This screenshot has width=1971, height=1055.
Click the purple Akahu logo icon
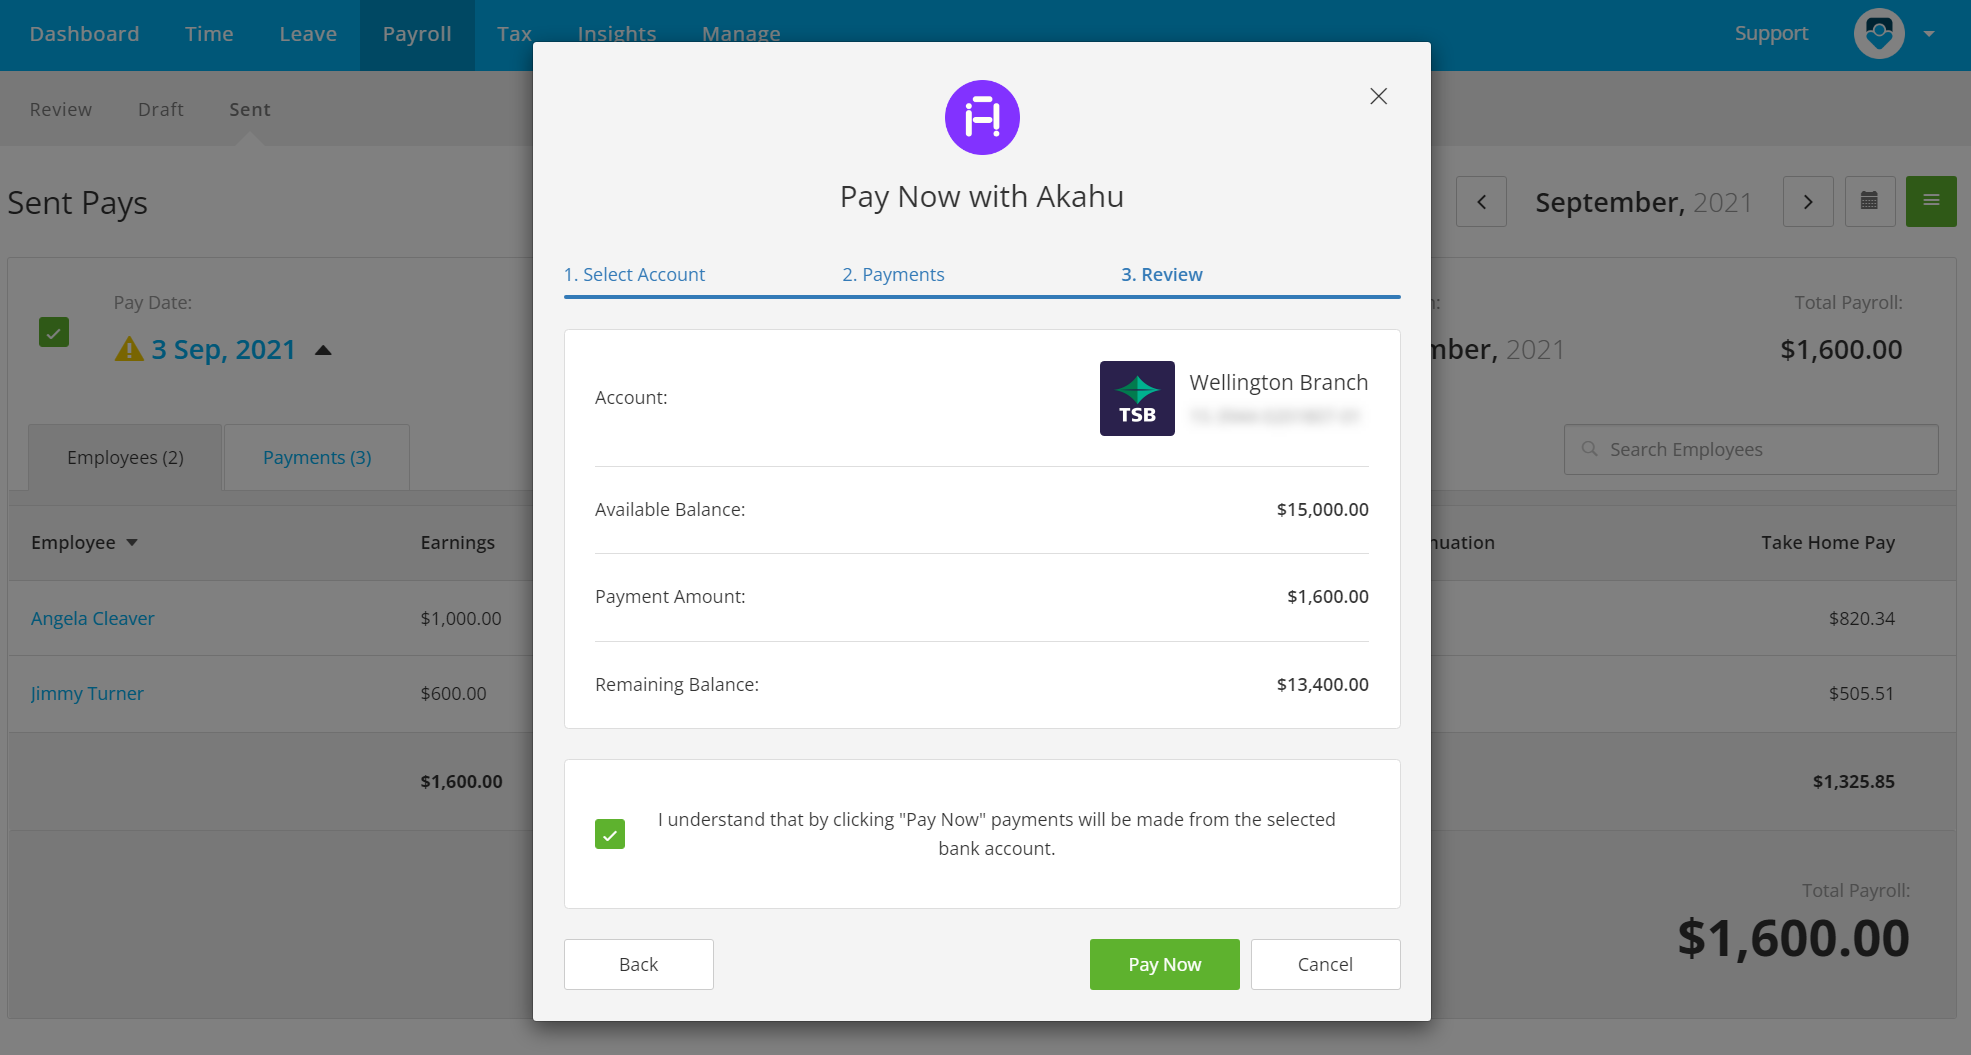tap(982, 118)
